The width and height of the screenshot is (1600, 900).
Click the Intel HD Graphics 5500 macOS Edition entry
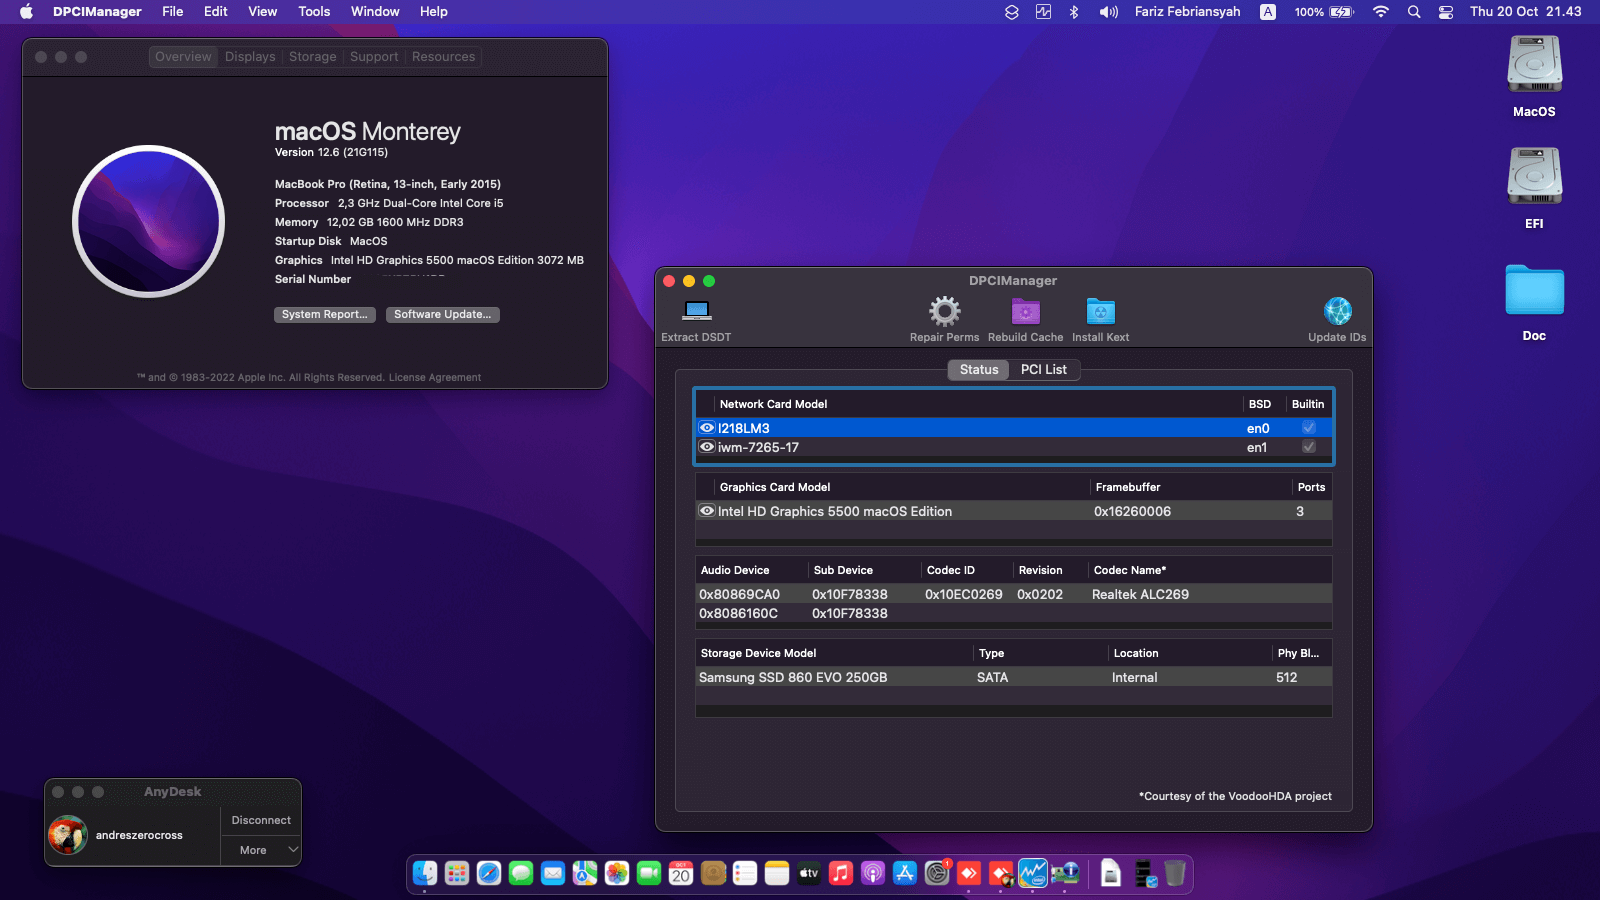[x=835, y=511]
